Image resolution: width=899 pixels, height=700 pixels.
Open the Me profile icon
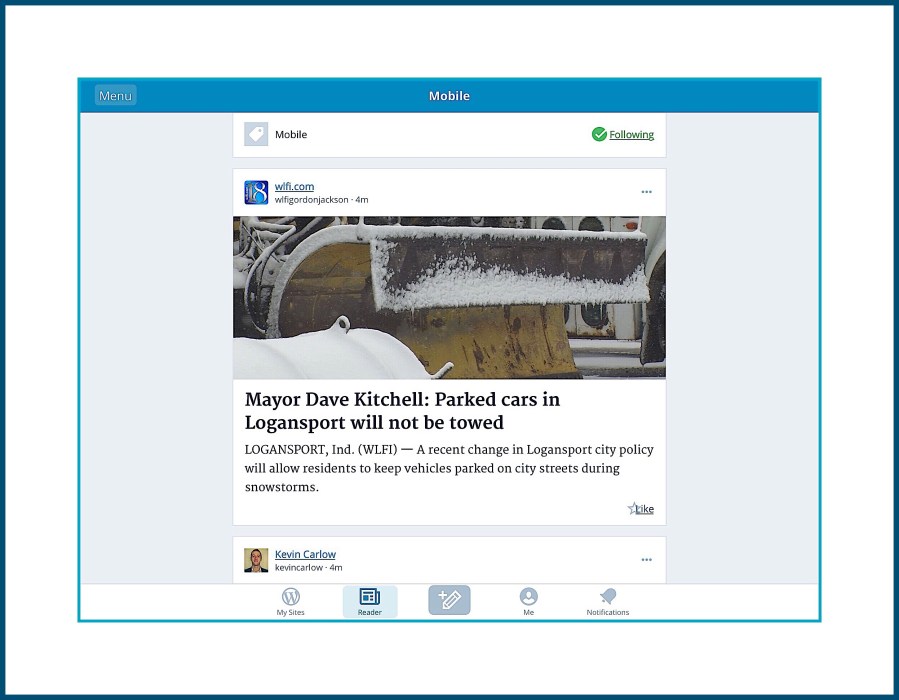pyautogui.click(x=528, y=598)
